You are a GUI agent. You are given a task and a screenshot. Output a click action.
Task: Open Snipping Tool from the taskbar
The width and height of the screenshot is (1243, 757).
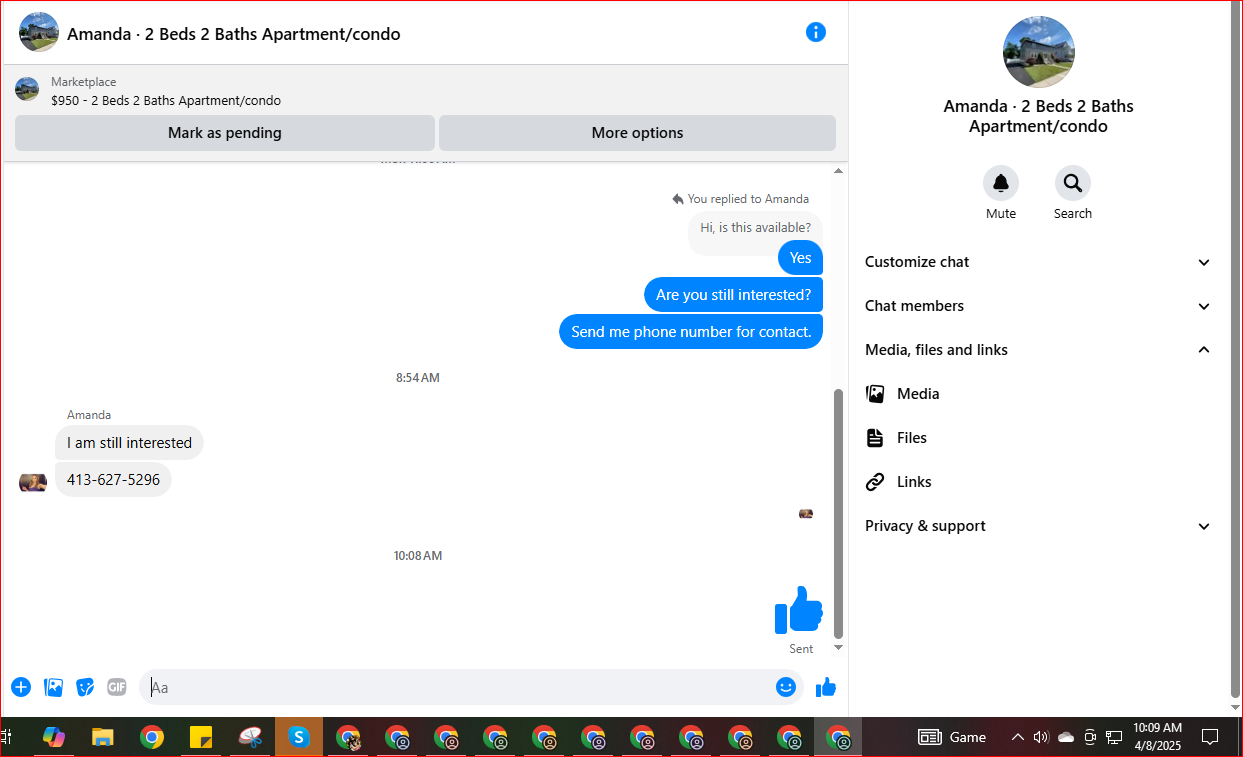(x=250, y=737)
